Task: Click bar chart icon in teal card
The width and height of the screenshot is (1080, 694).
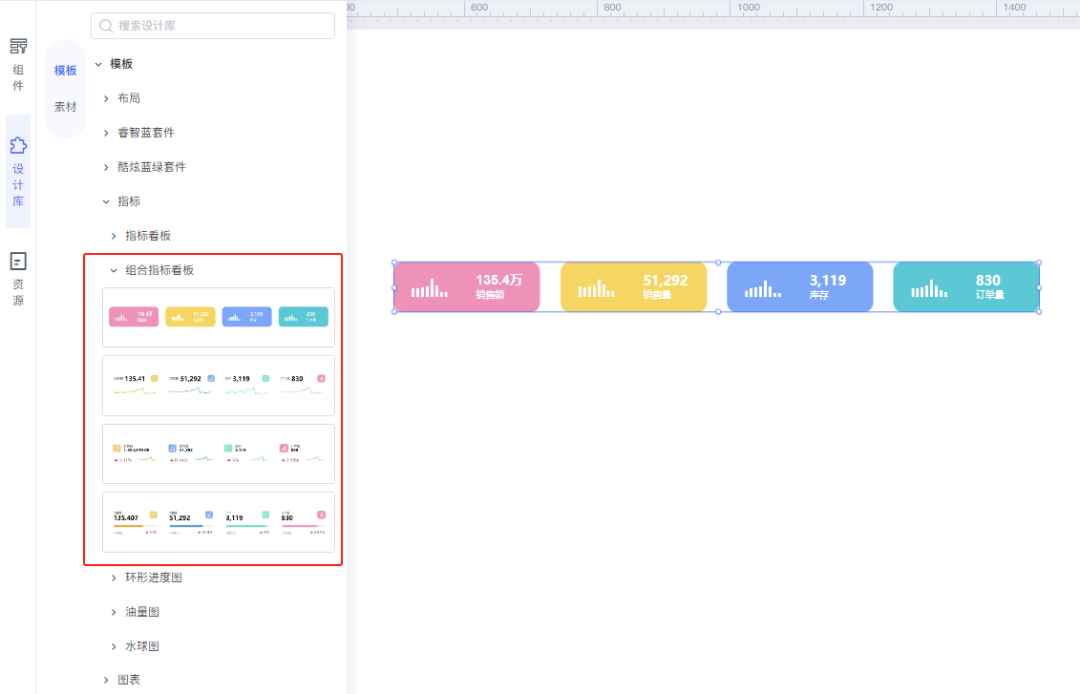Action: (929, 288)
